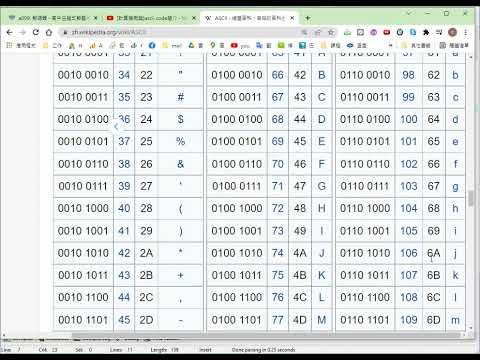Click the lowercase g cell
The width and height of the screenshot is (480, 360).
[455, 186]
